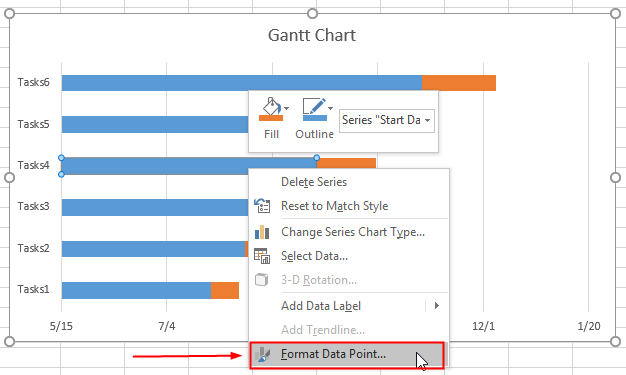The width and height of the screenshot is (626, 375).
Task: Open the Series "Start Da" element selector
Action: [387, 120]
